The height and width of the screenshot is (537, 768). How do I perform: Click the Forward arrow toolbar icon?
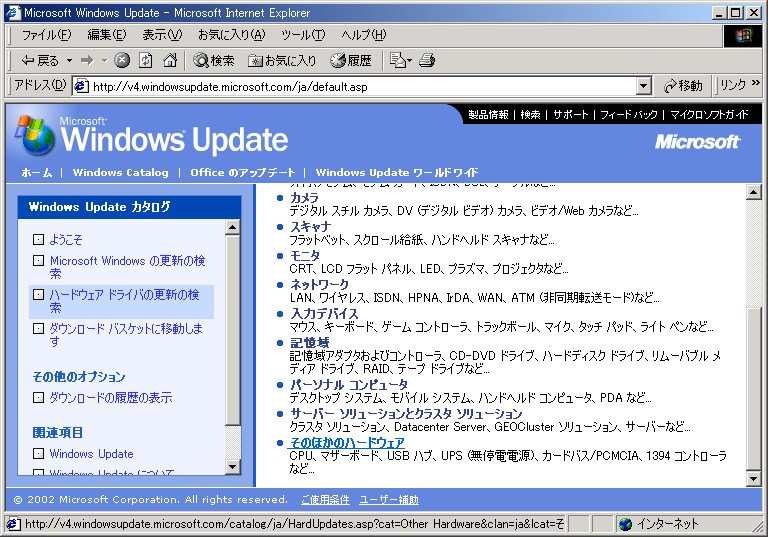click(87, 61)
